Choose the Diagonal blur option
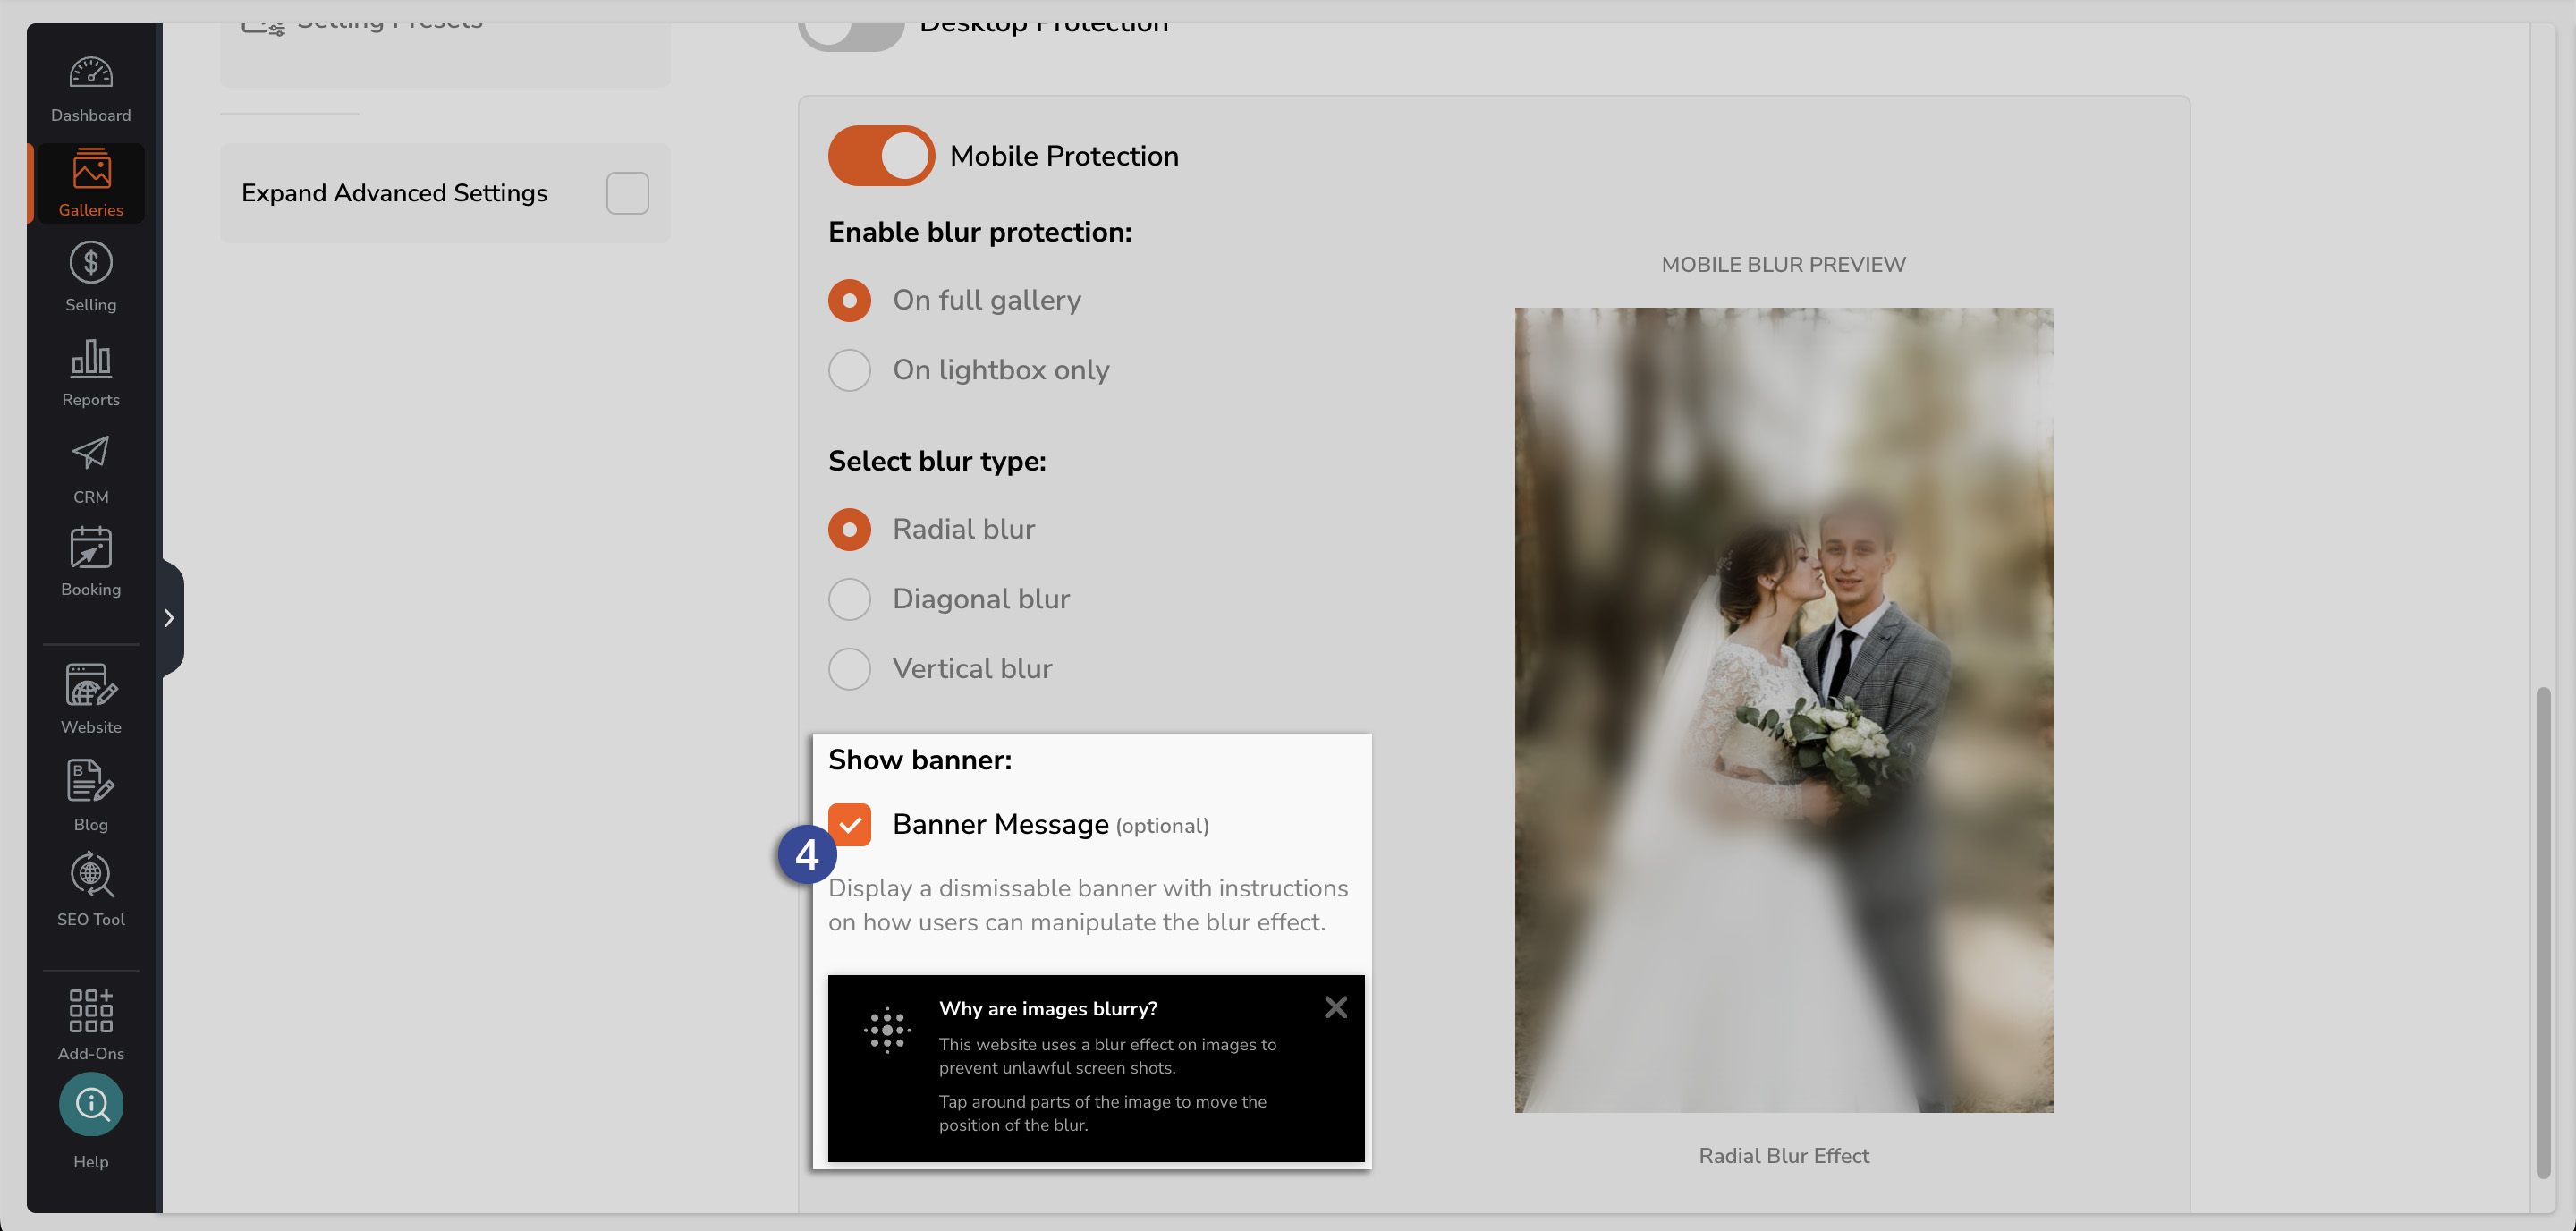The height and width of the screenshot is (1231, 2576). pyautogui.click(x=849, y=599)
